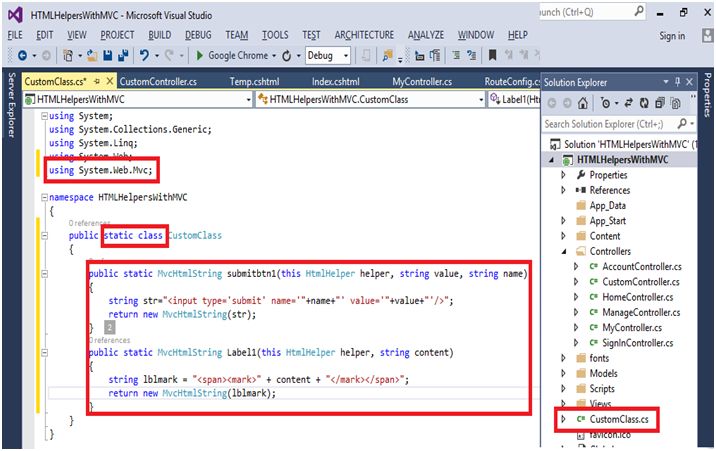Click the Sign in link

[672, 36]
